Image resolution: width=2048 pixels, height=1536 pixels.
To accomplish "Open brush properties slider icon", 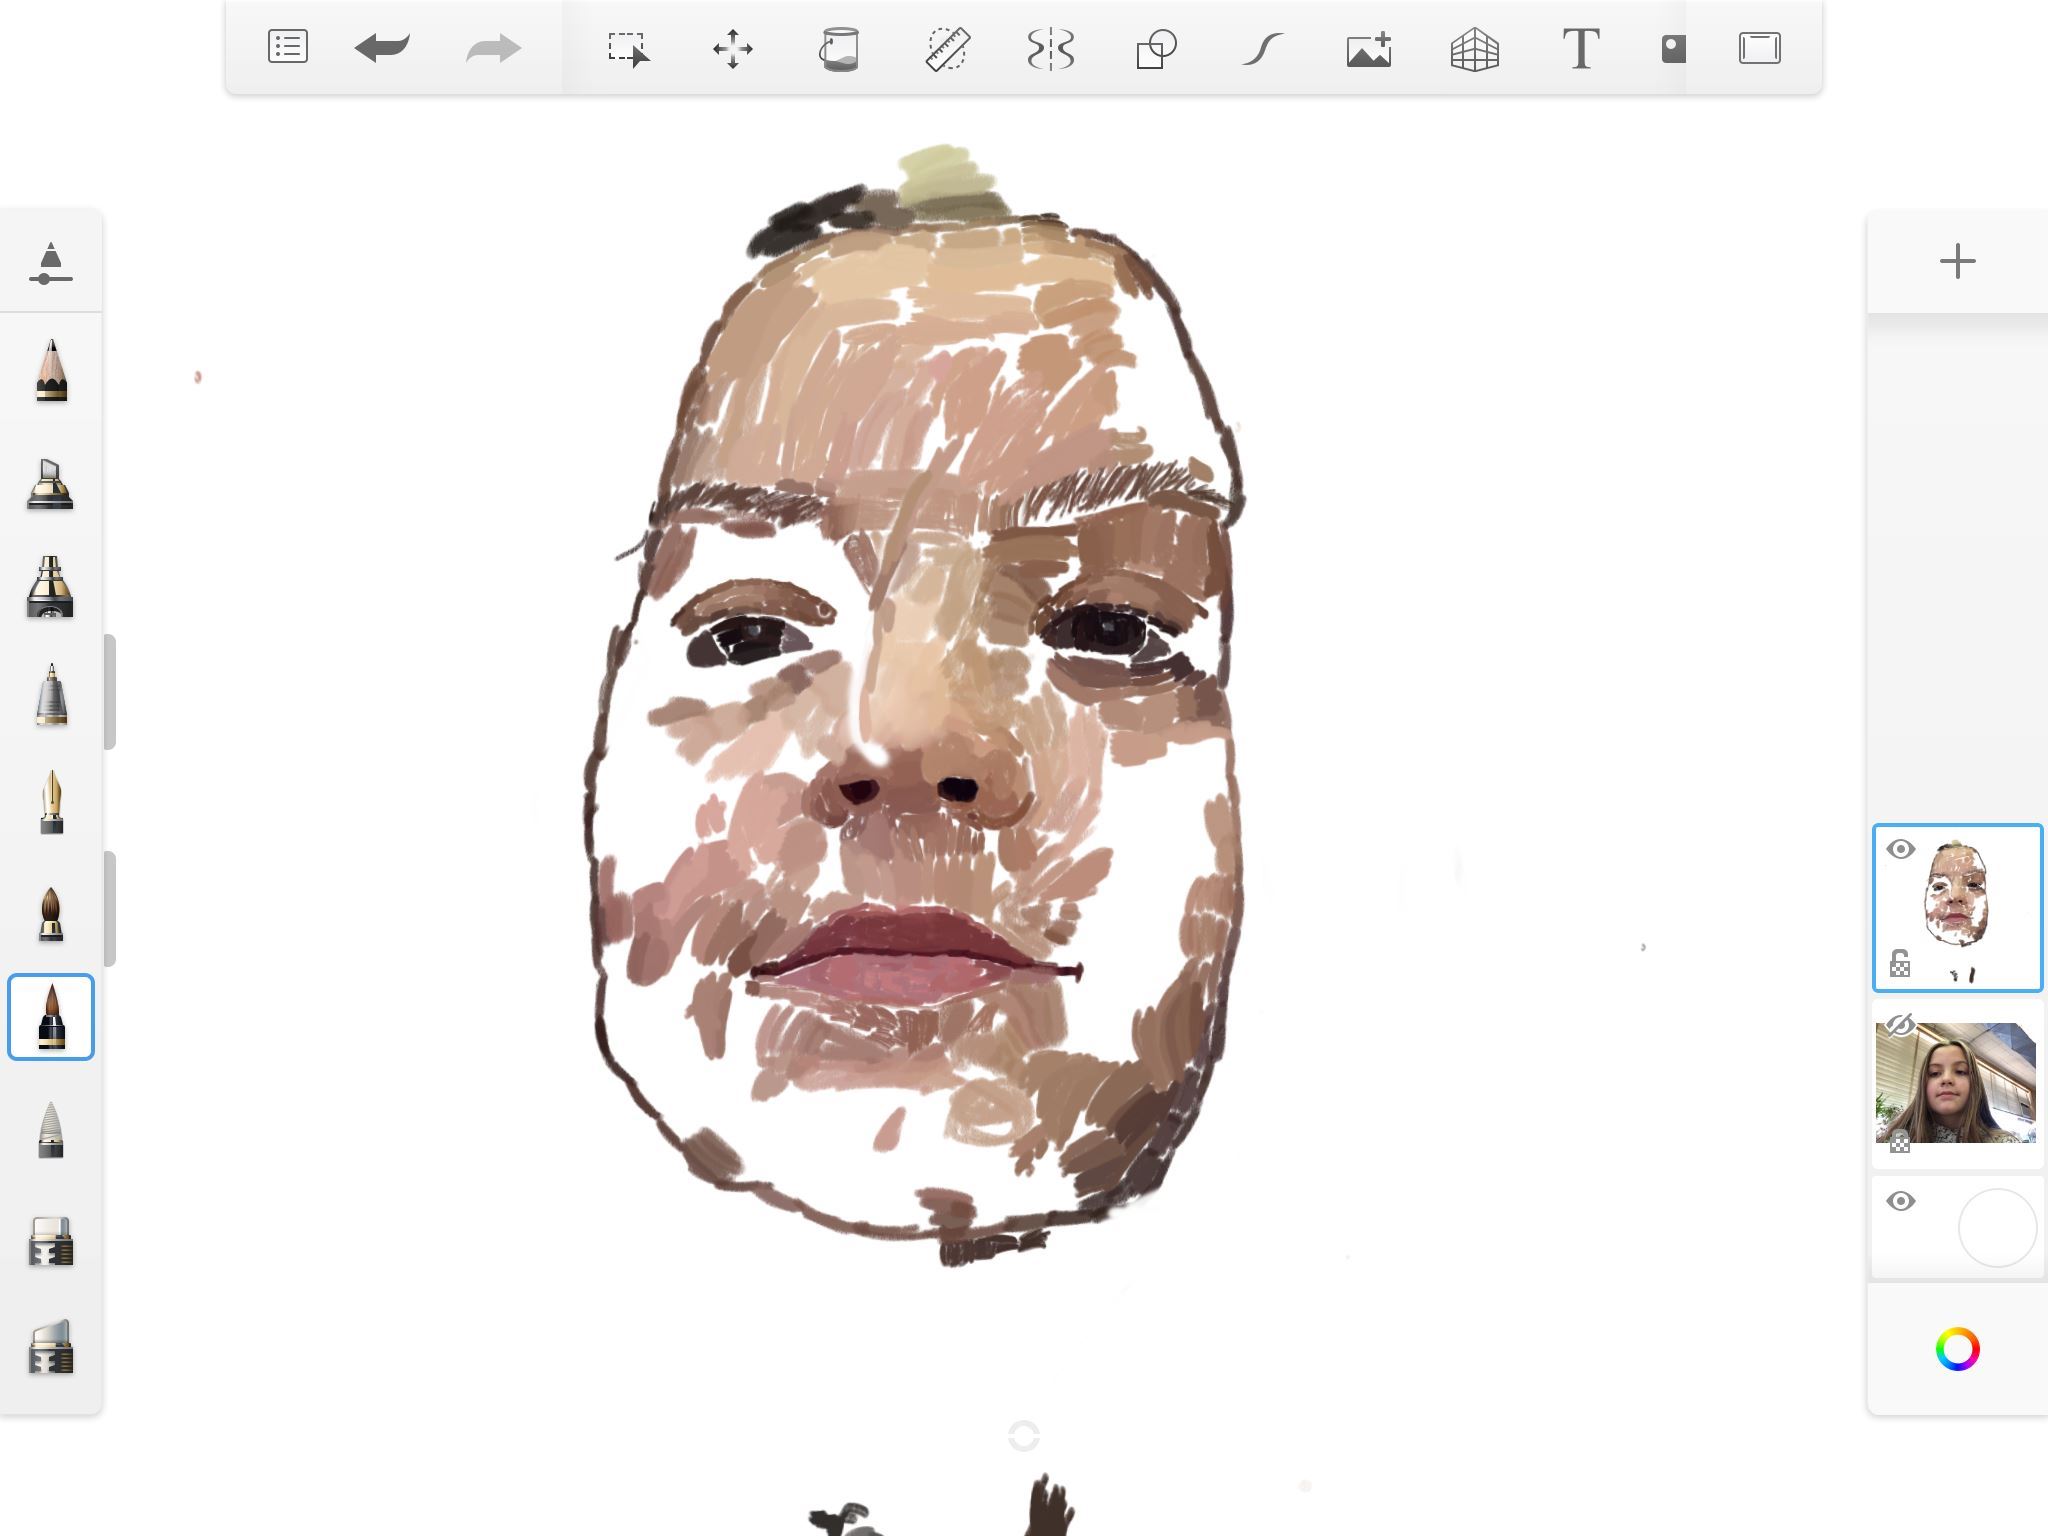I will point(50,263).
